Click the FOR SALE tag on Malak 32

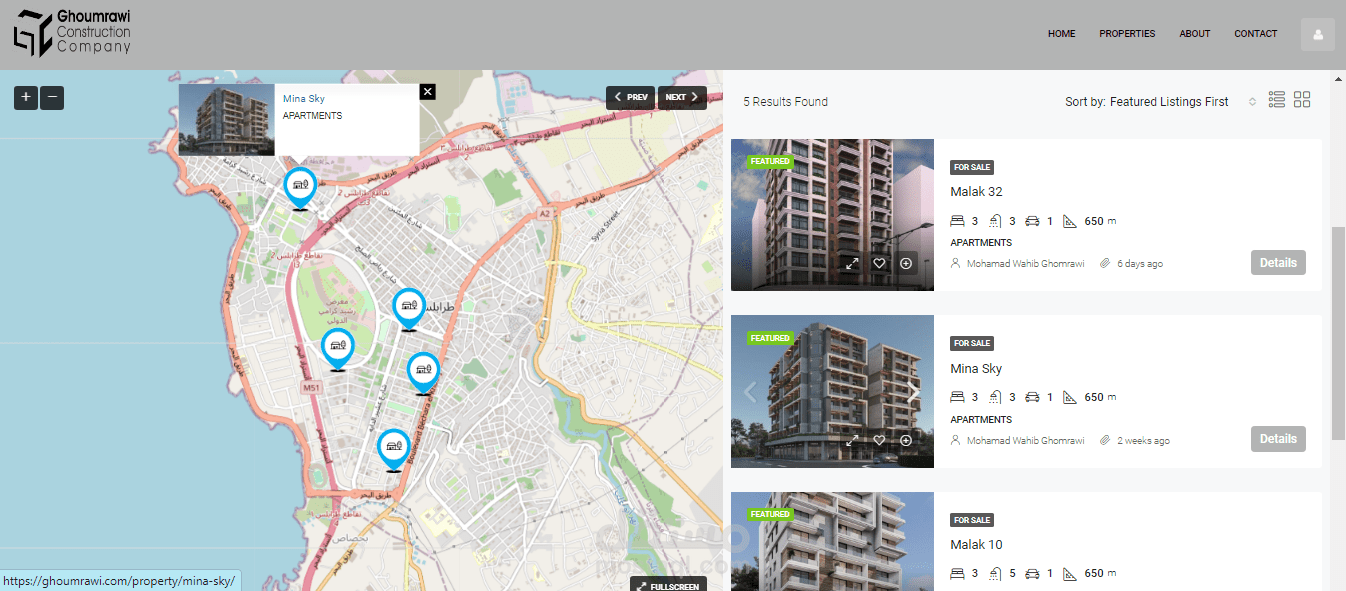pos(972,167)
